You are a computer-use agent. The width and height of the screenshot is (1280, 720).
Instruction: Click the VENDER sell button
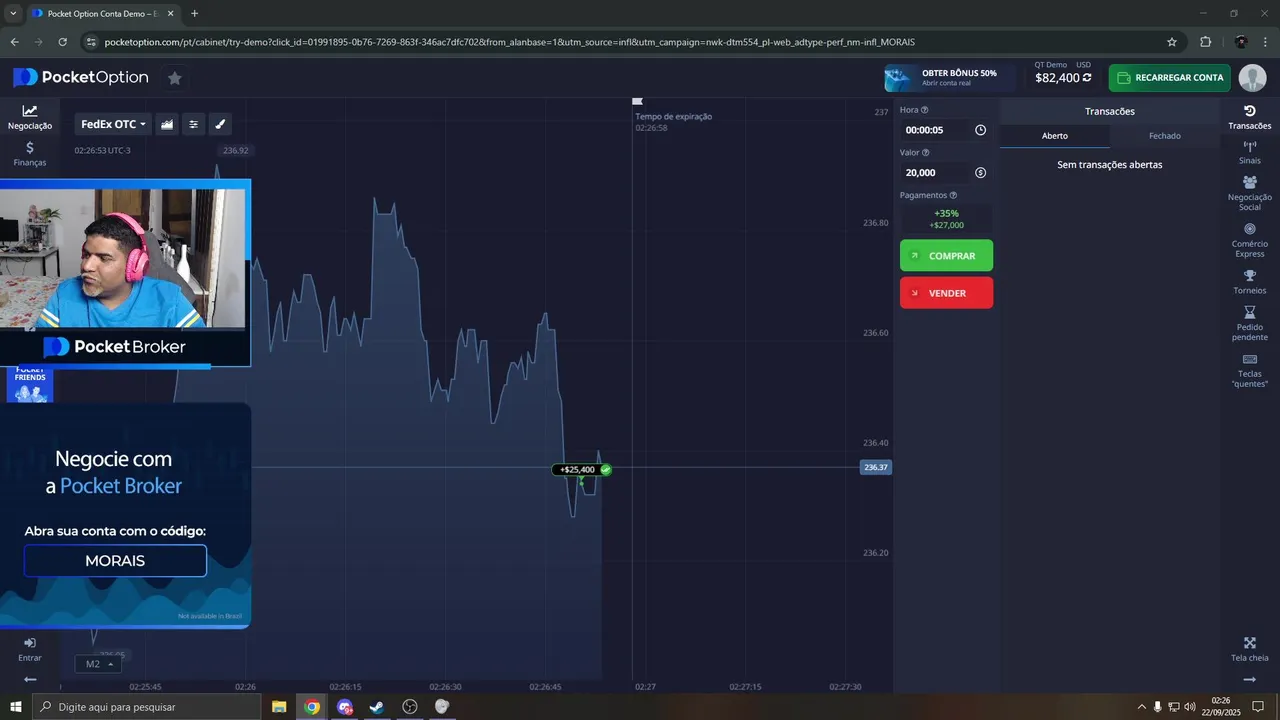[x=946, y=293]
